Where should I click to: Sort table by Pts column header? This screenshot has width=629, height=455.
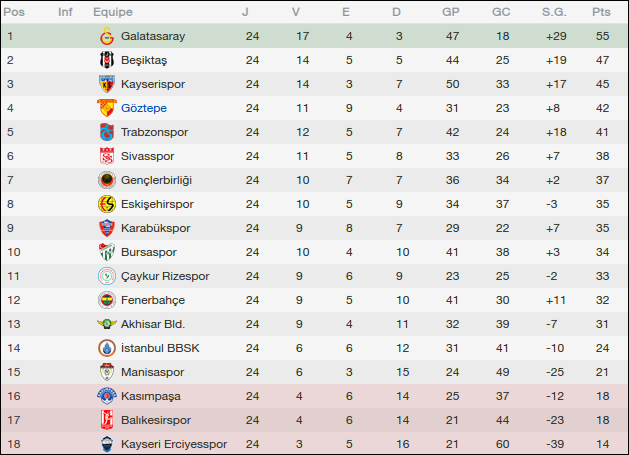(x=601, y=12)
